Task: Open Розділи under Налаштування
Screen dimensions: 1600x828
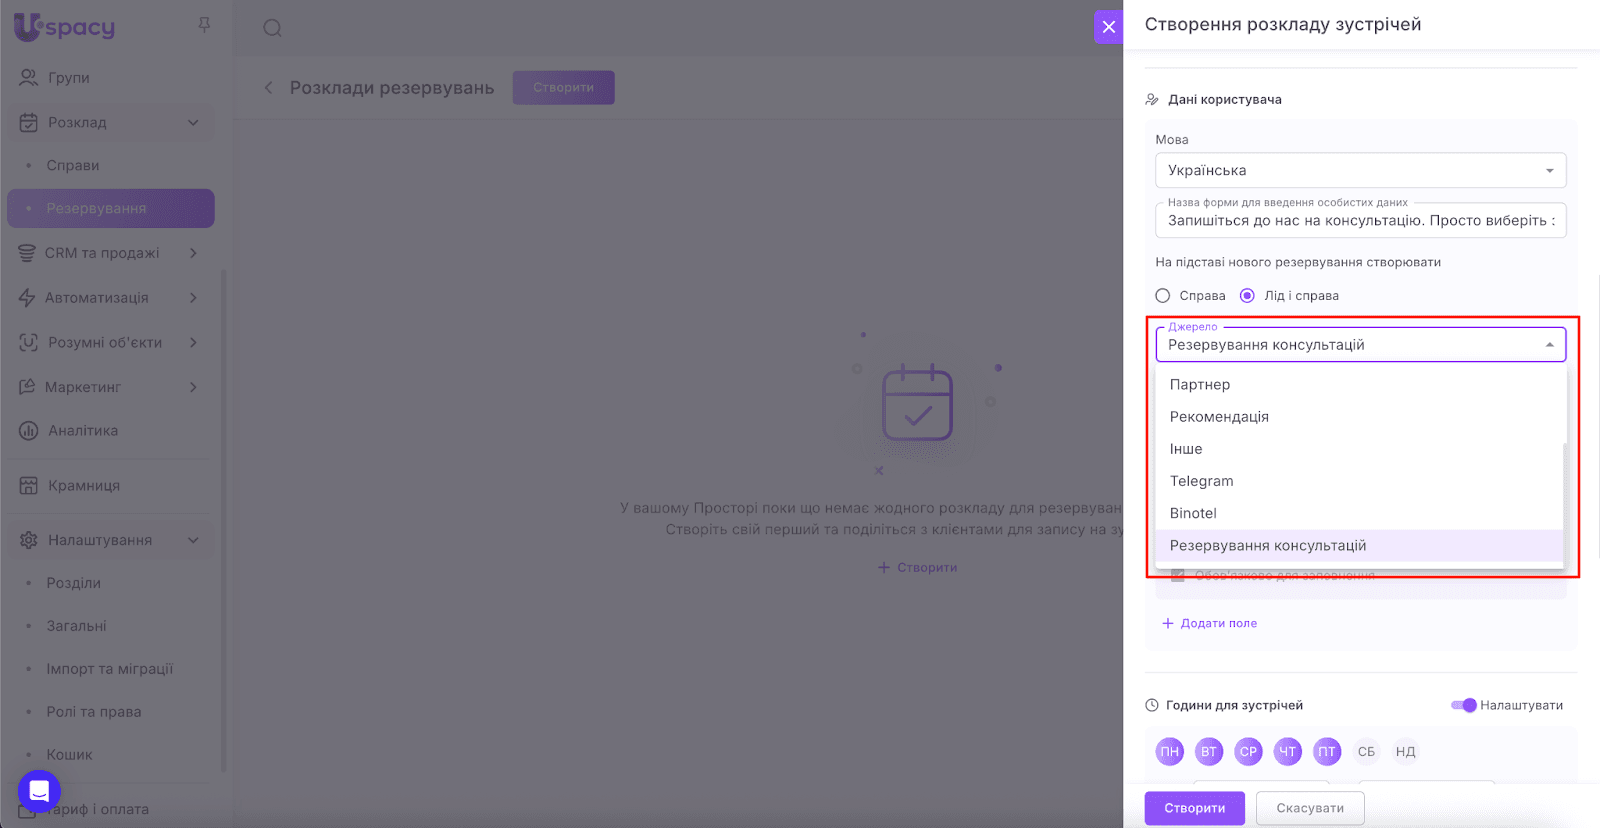Action: pyautogui.click(x=74, y=583)
